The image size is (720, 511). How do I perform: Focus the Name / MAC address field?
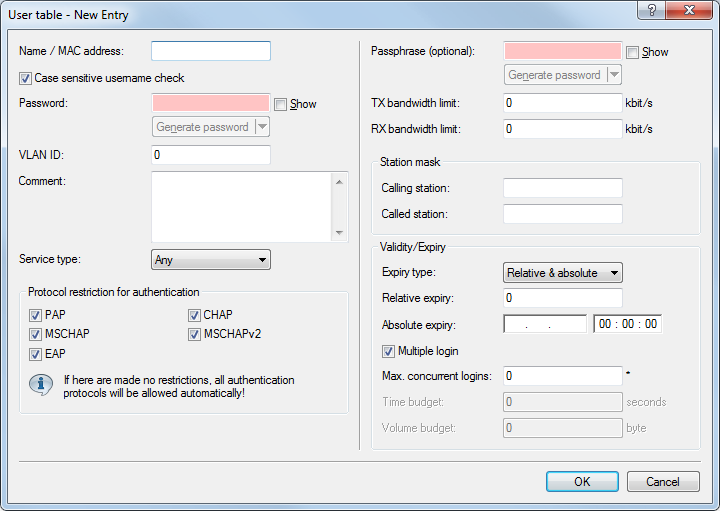coord(211,51)
